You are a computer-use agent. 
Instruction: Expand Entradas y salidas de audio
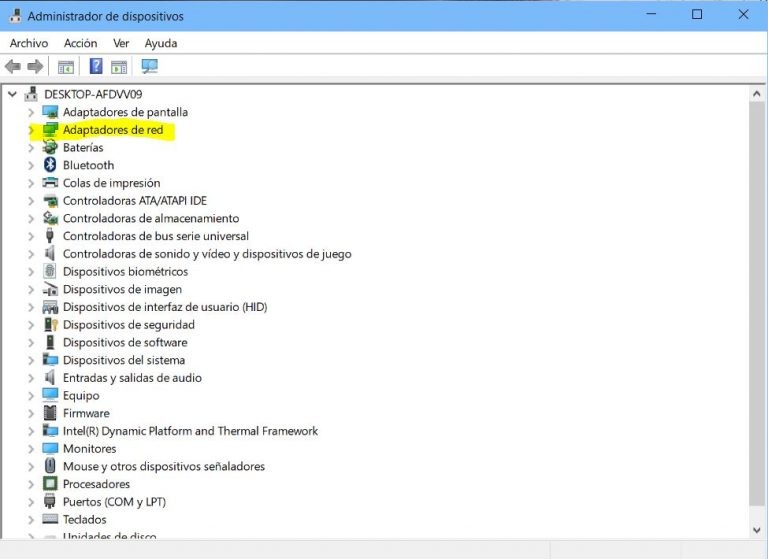31,378
